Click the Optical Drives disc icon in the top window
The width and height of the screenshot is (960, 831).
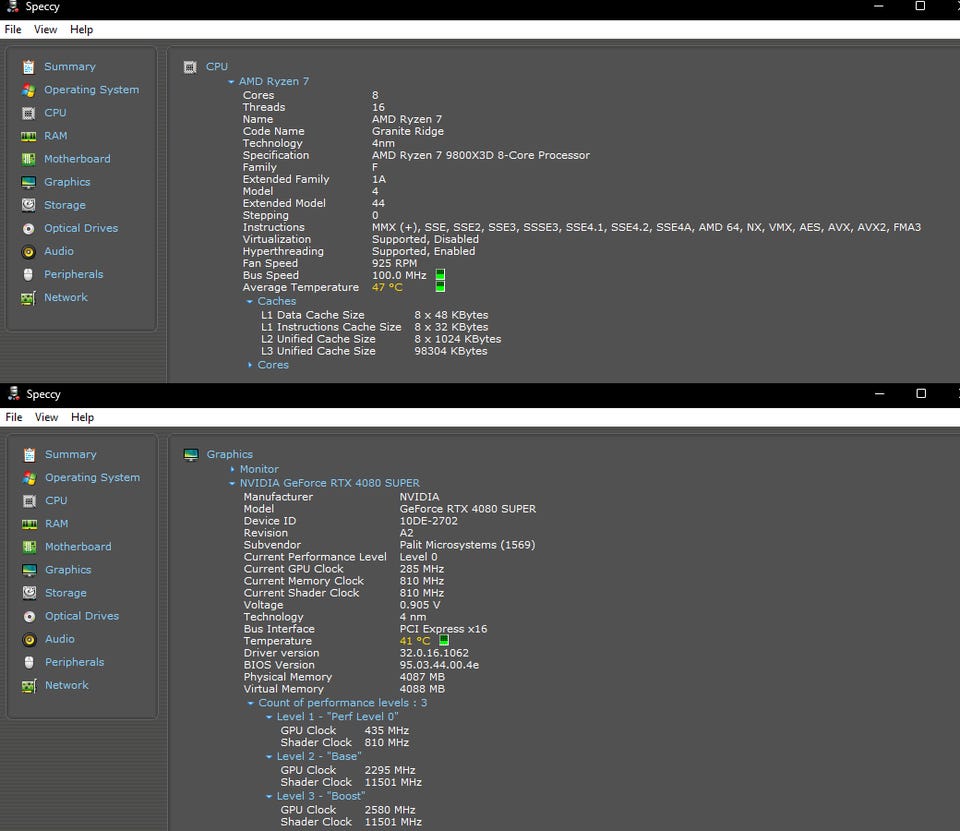click(x=28, y=228)
